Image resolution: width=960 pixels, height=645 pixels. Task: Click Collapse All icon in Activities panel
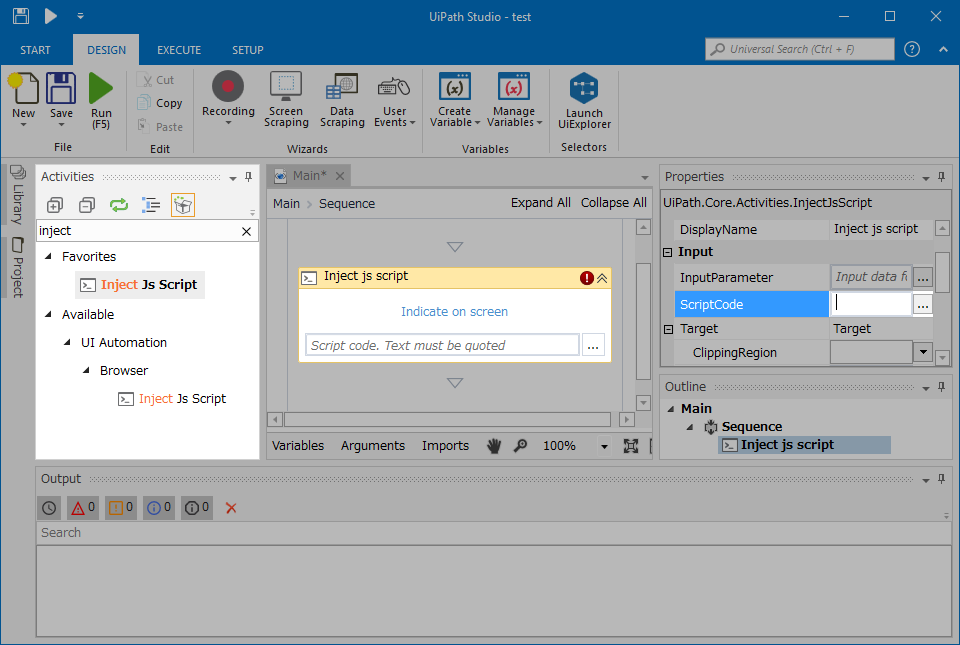[x=87, y=205]
